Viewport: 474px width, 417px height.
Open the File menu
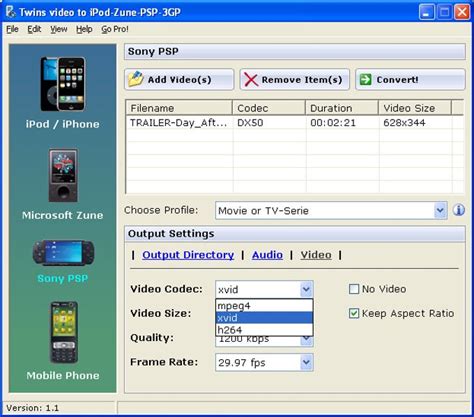pos(12,29)
